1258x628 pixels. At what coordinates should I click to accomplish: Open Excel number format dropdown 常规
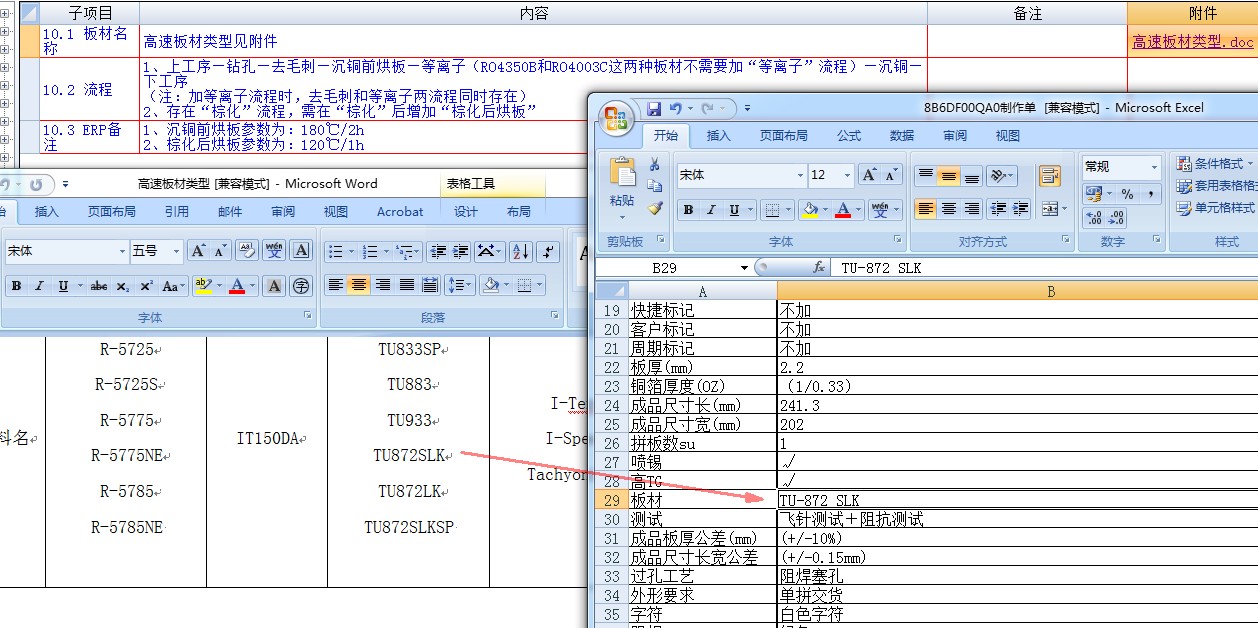pyautogui.click(x=1154, y=166)
